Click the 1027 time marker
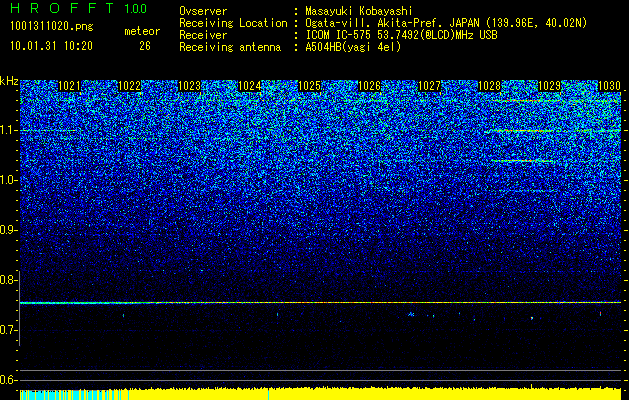 pyautogui.click(x=430, y=86)
